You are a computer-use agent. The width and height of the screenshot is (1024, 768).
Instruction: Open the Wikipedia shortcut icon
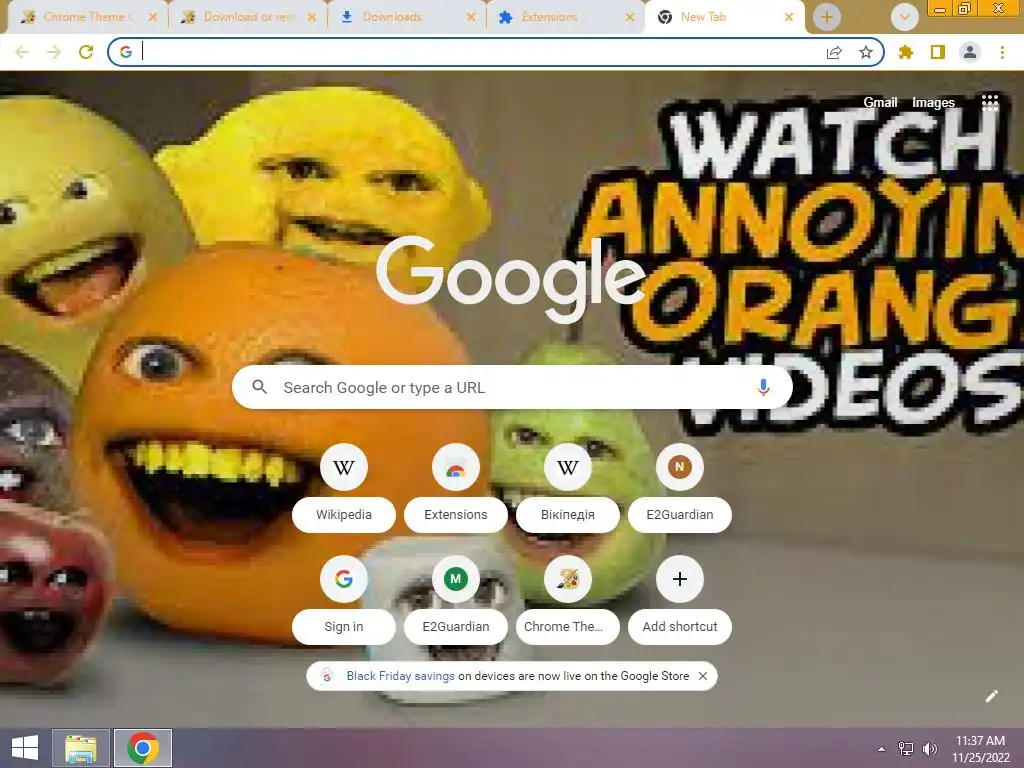pos(344,467)
